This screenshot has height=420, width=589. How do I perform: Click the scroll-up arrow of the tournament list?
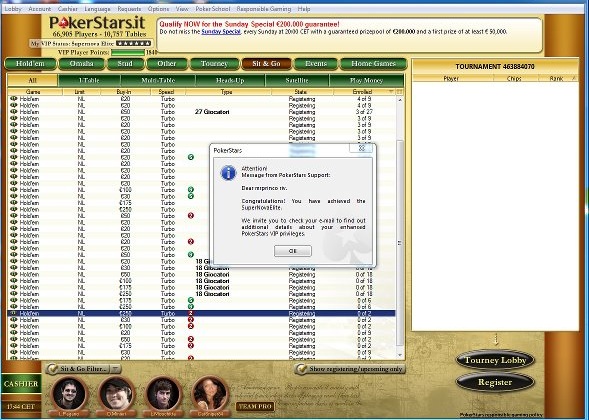[x=400, y=100]
